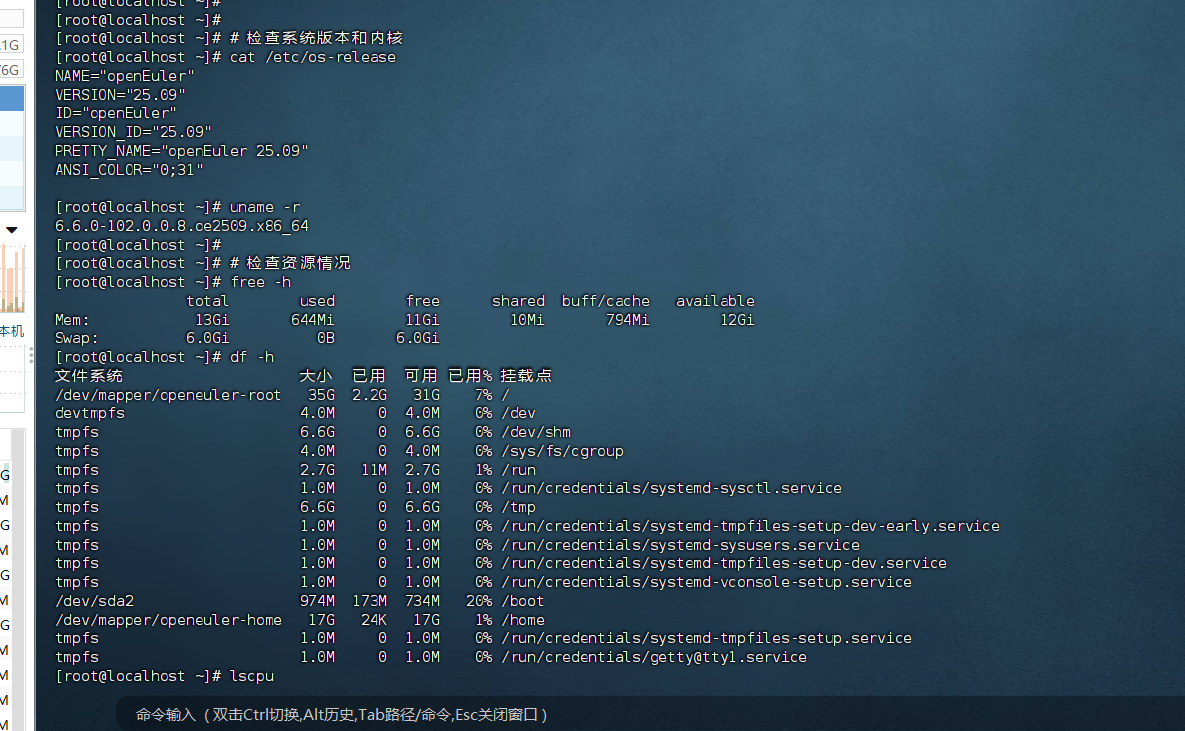This screenshot has width=1185, height=731.
Task: Click the 'buff/cache' column header
Action: coord(605,301)
